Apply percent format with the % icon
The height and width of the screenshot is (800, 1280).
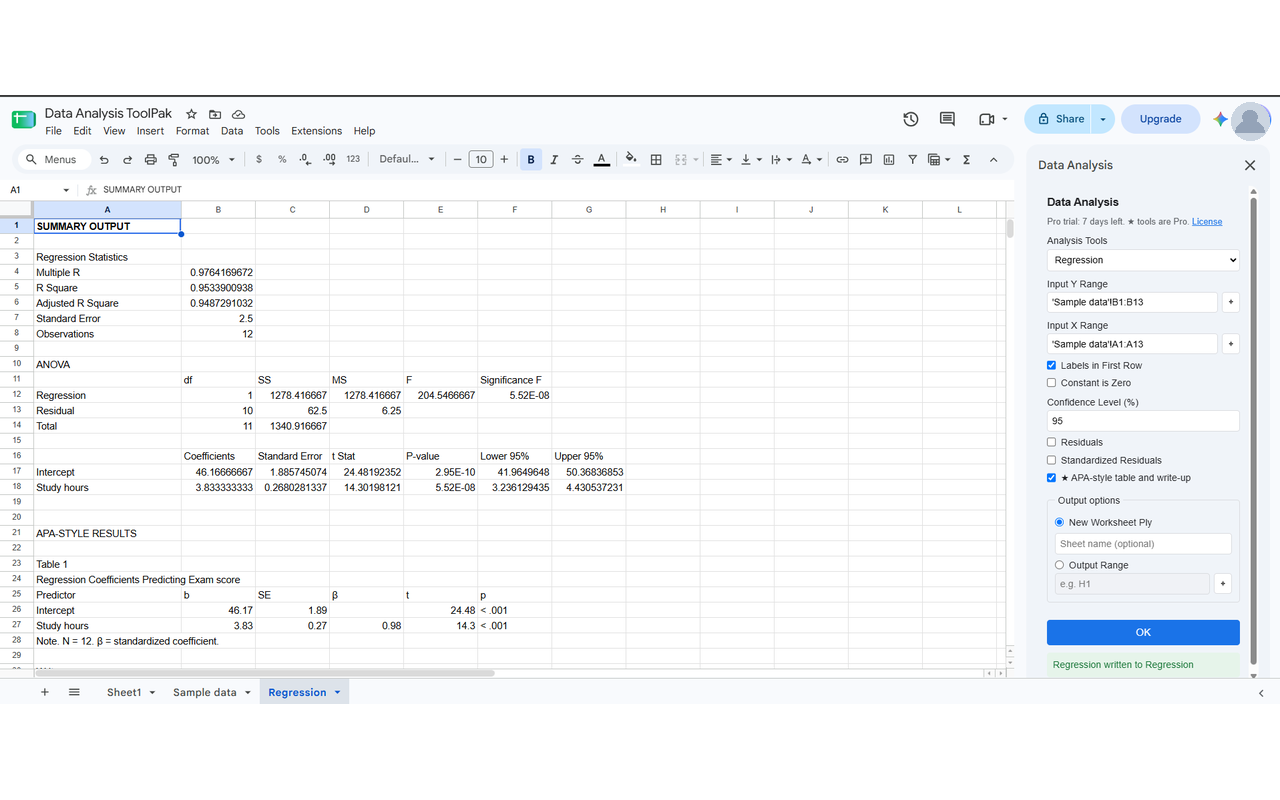[x=282, y=159]
